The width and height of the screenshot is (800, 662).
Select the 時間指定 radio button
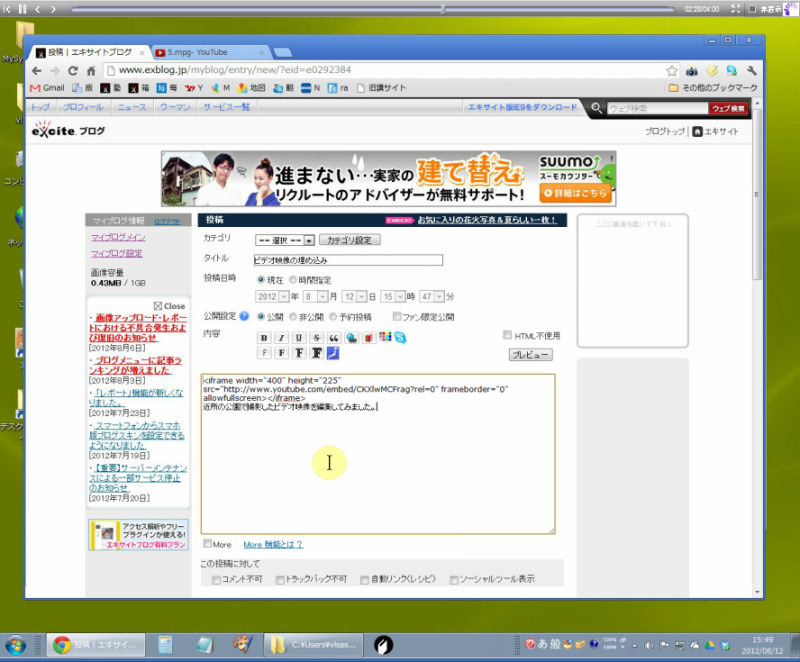pyautogui.click(x=293, y=279)
